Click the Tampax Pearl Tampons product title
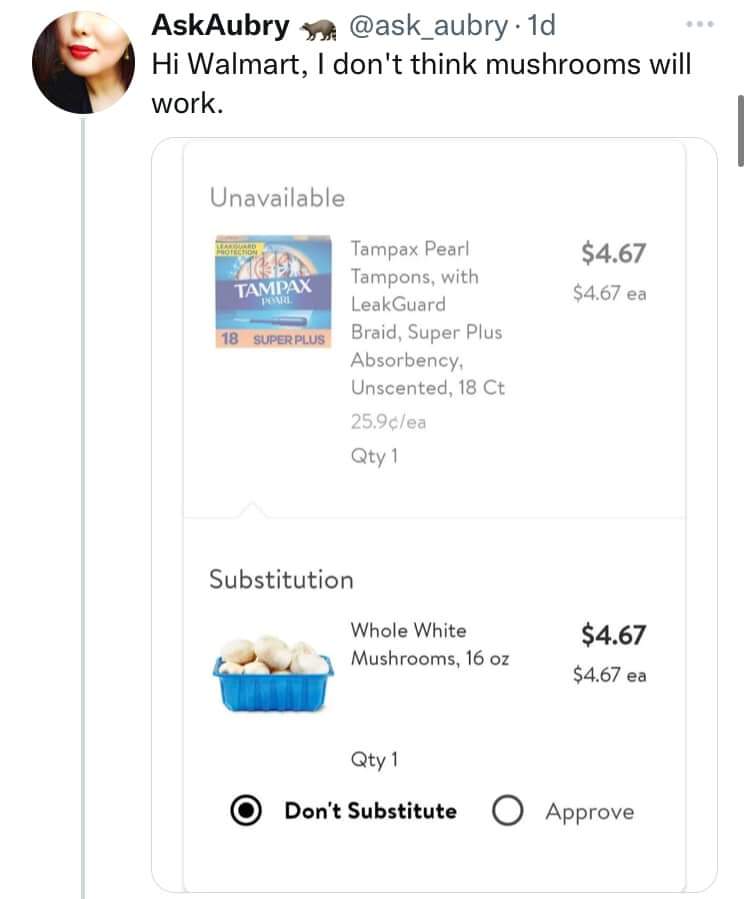The image size is (750, 899). 426,317
